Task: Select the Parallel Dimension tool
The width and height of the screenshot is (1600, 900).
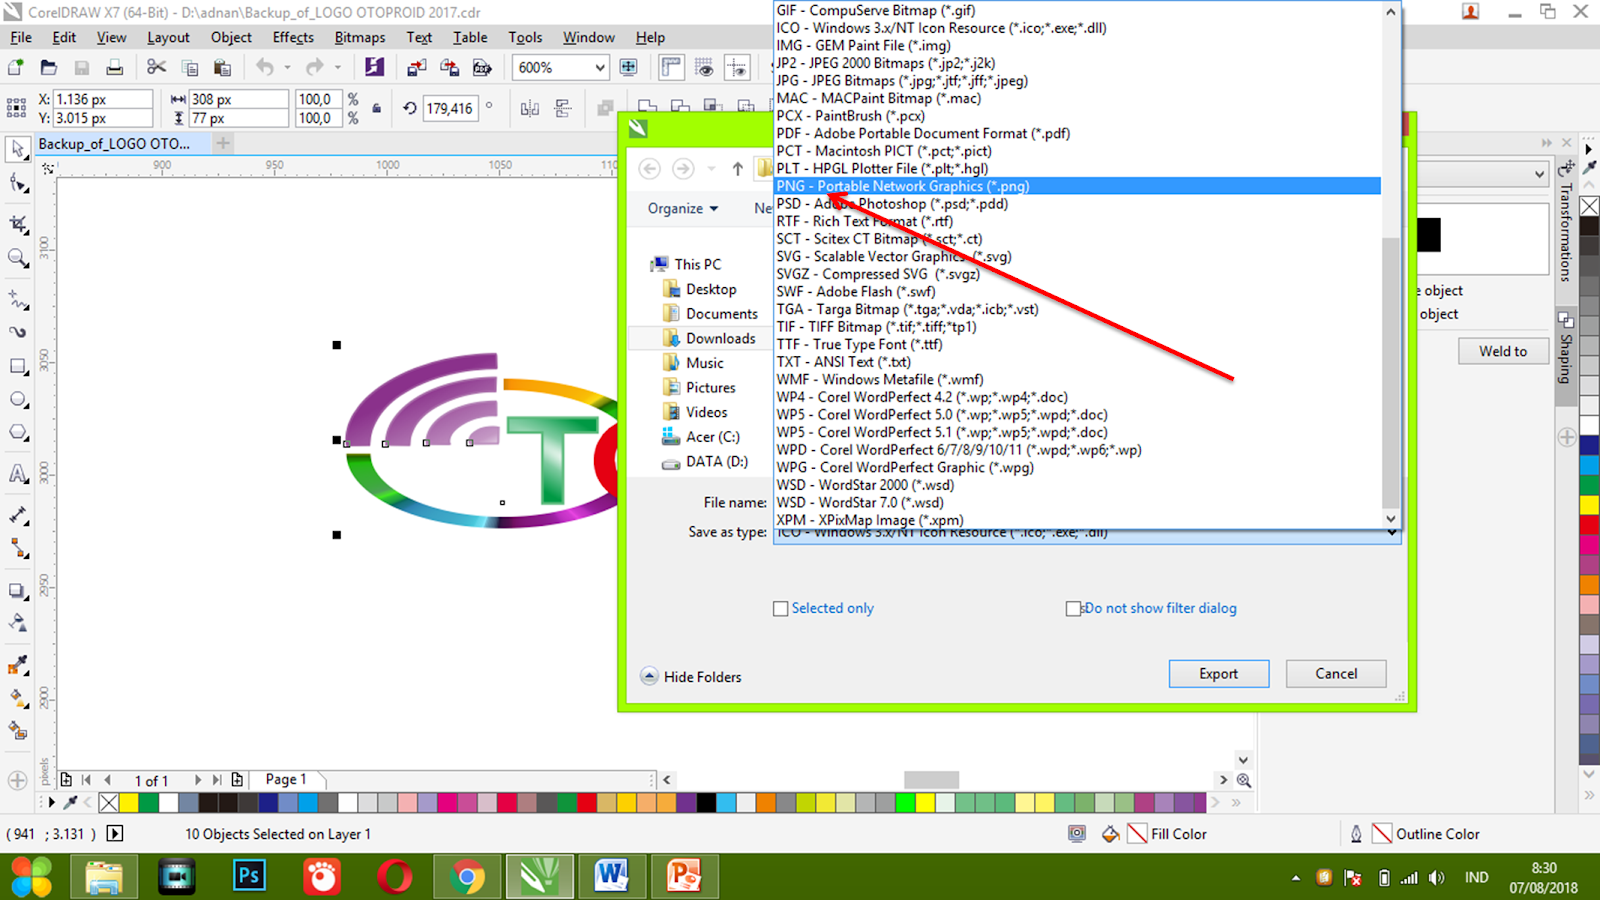Action: click(x=18, y=515)
